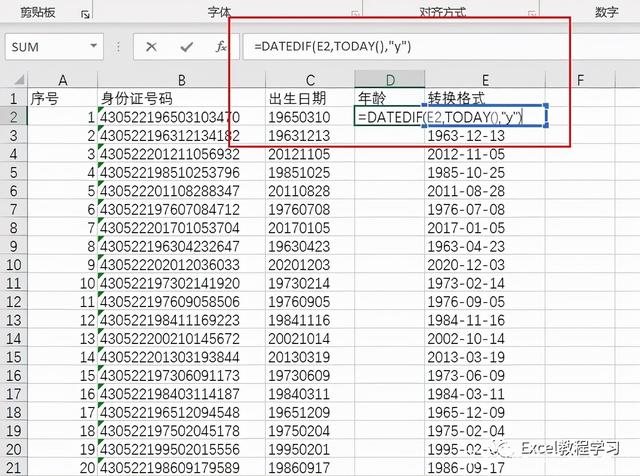Click converted date cell 1976-09-05
640x476 pixels.
(485, 302)
